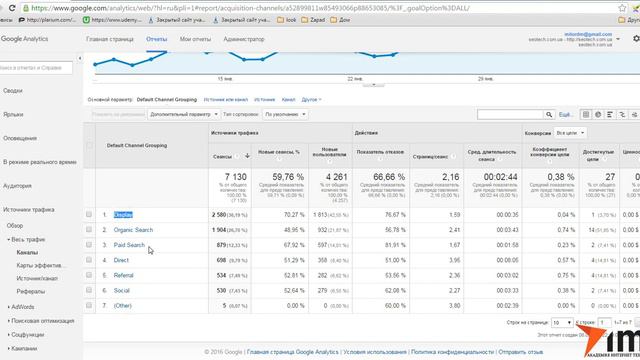This screenshot has height=360, width=640.
Task: Click the Канал primary dimension link
Action: click(288, 100)
